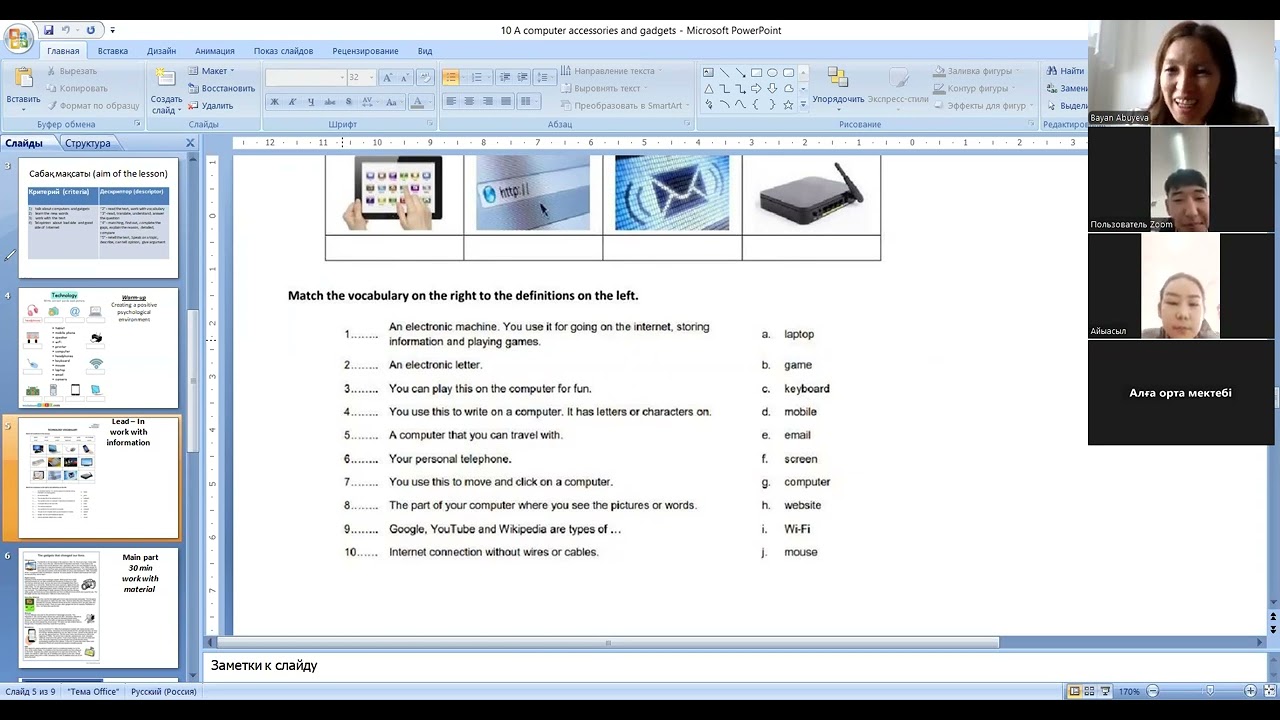Open the character spacing AV menu
1280x720 pixels.
pos(369,102)
